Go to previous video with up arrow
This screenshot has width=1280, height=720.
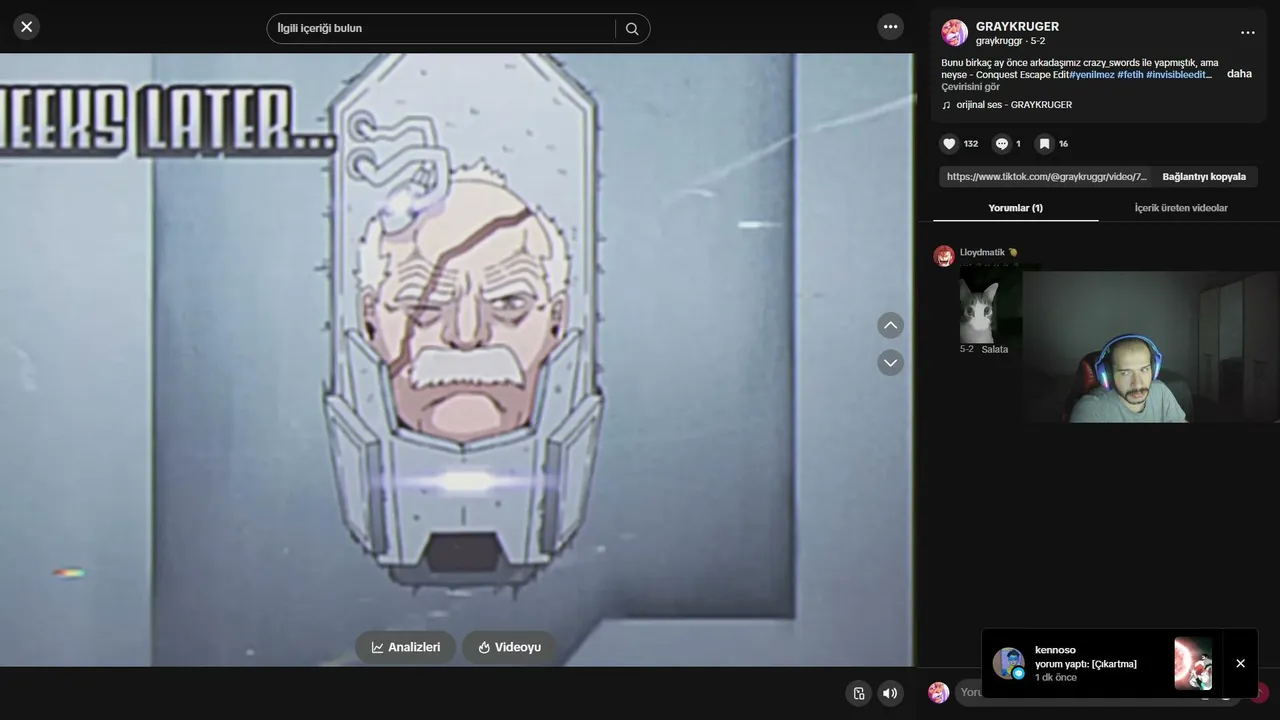[890, 326]
